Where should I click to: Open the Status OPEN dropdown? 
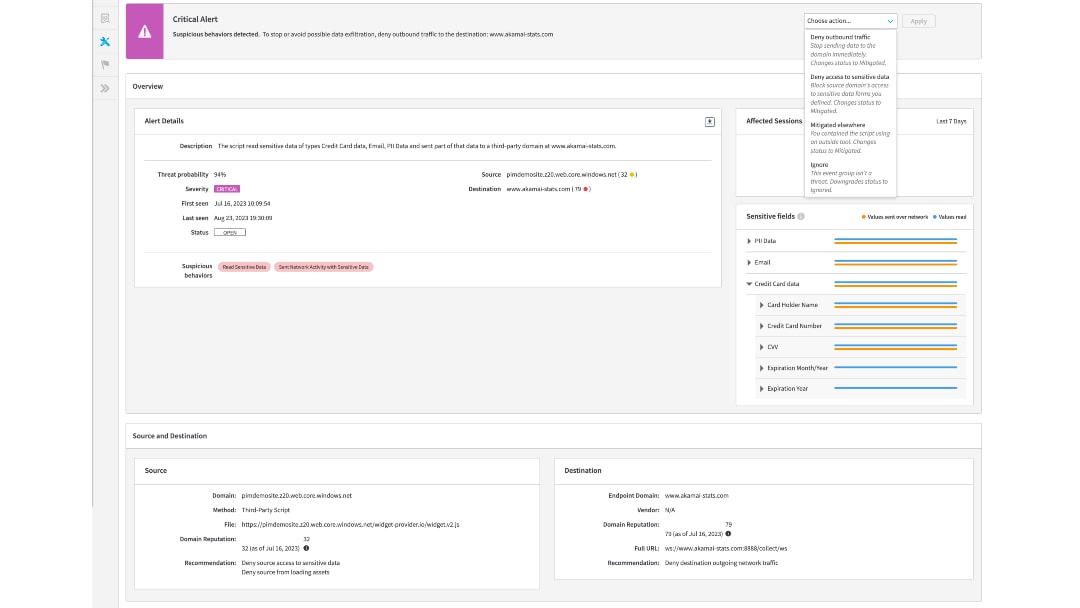pyautogui.click(x=231, y=231)
